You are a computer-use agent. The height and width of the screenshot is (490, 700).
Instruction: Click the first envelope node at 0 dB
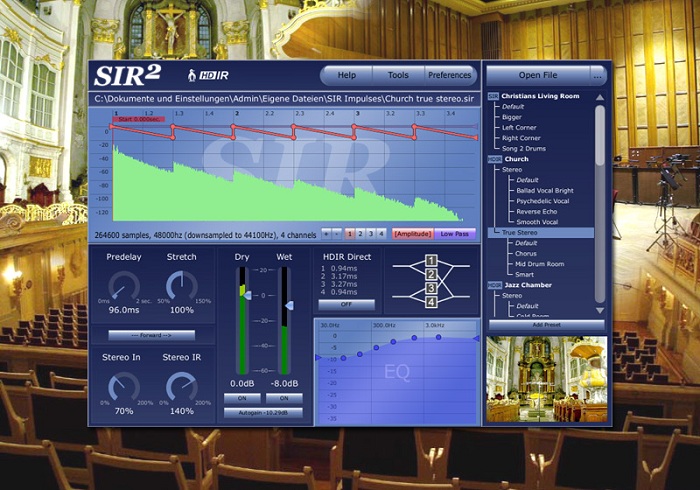[112, 127]
